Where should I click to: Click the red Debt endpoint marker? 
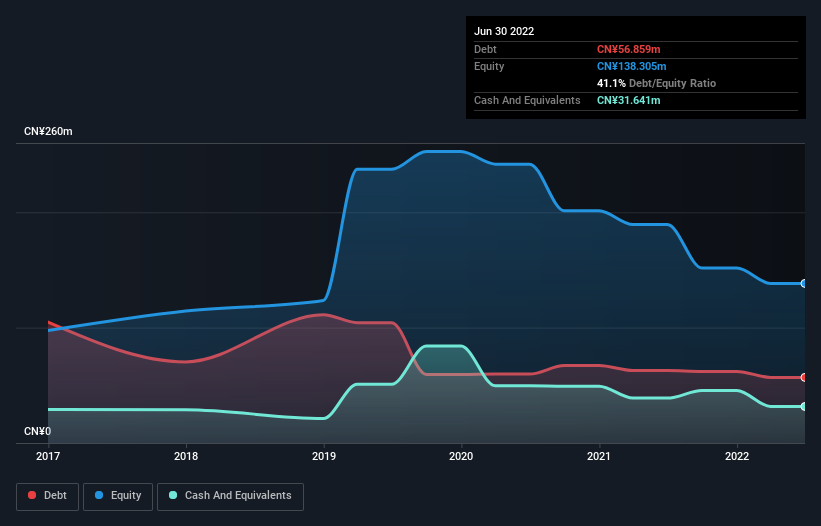coord(804,377)
